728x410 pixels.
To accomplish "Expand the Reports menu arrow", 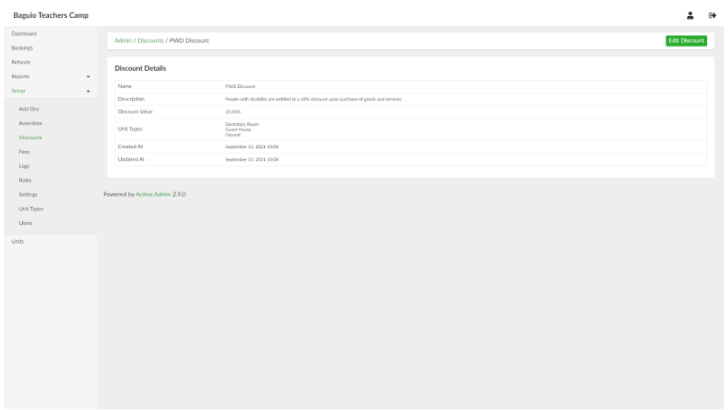I will [x=88, y=76].
